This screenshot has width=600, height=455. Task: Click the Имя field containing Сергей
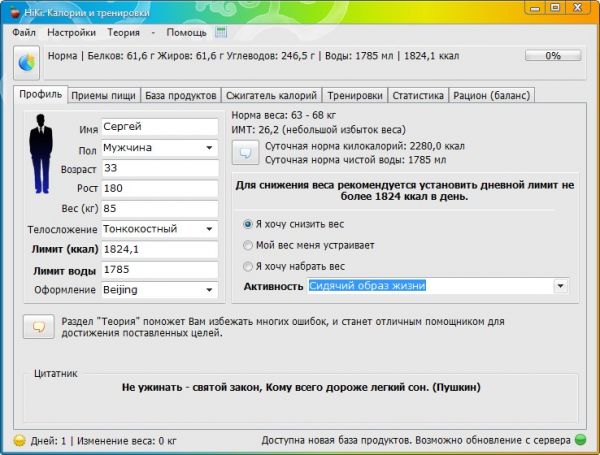(160, 127)
